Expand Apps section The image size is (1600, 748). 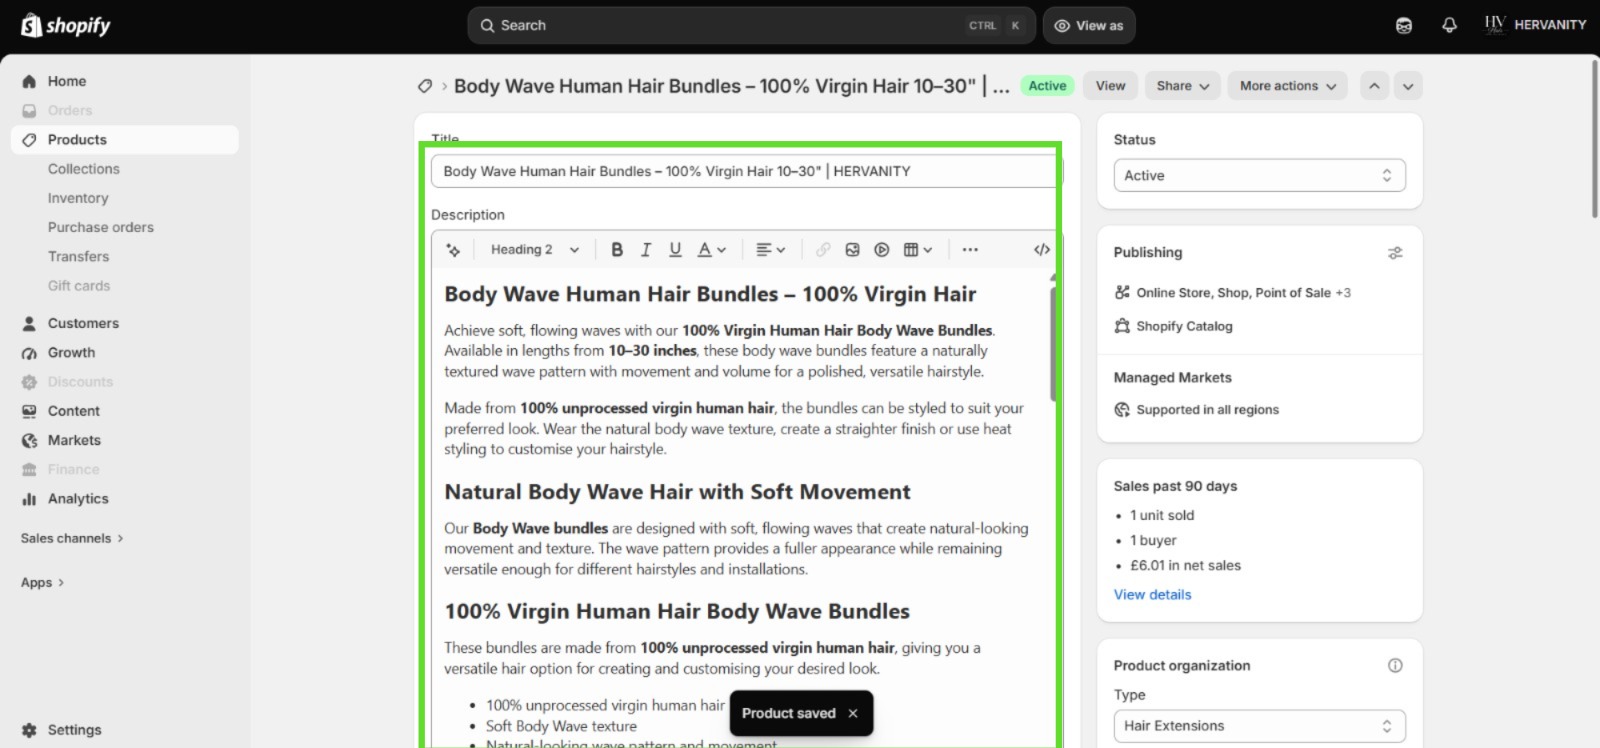point(42,582)
